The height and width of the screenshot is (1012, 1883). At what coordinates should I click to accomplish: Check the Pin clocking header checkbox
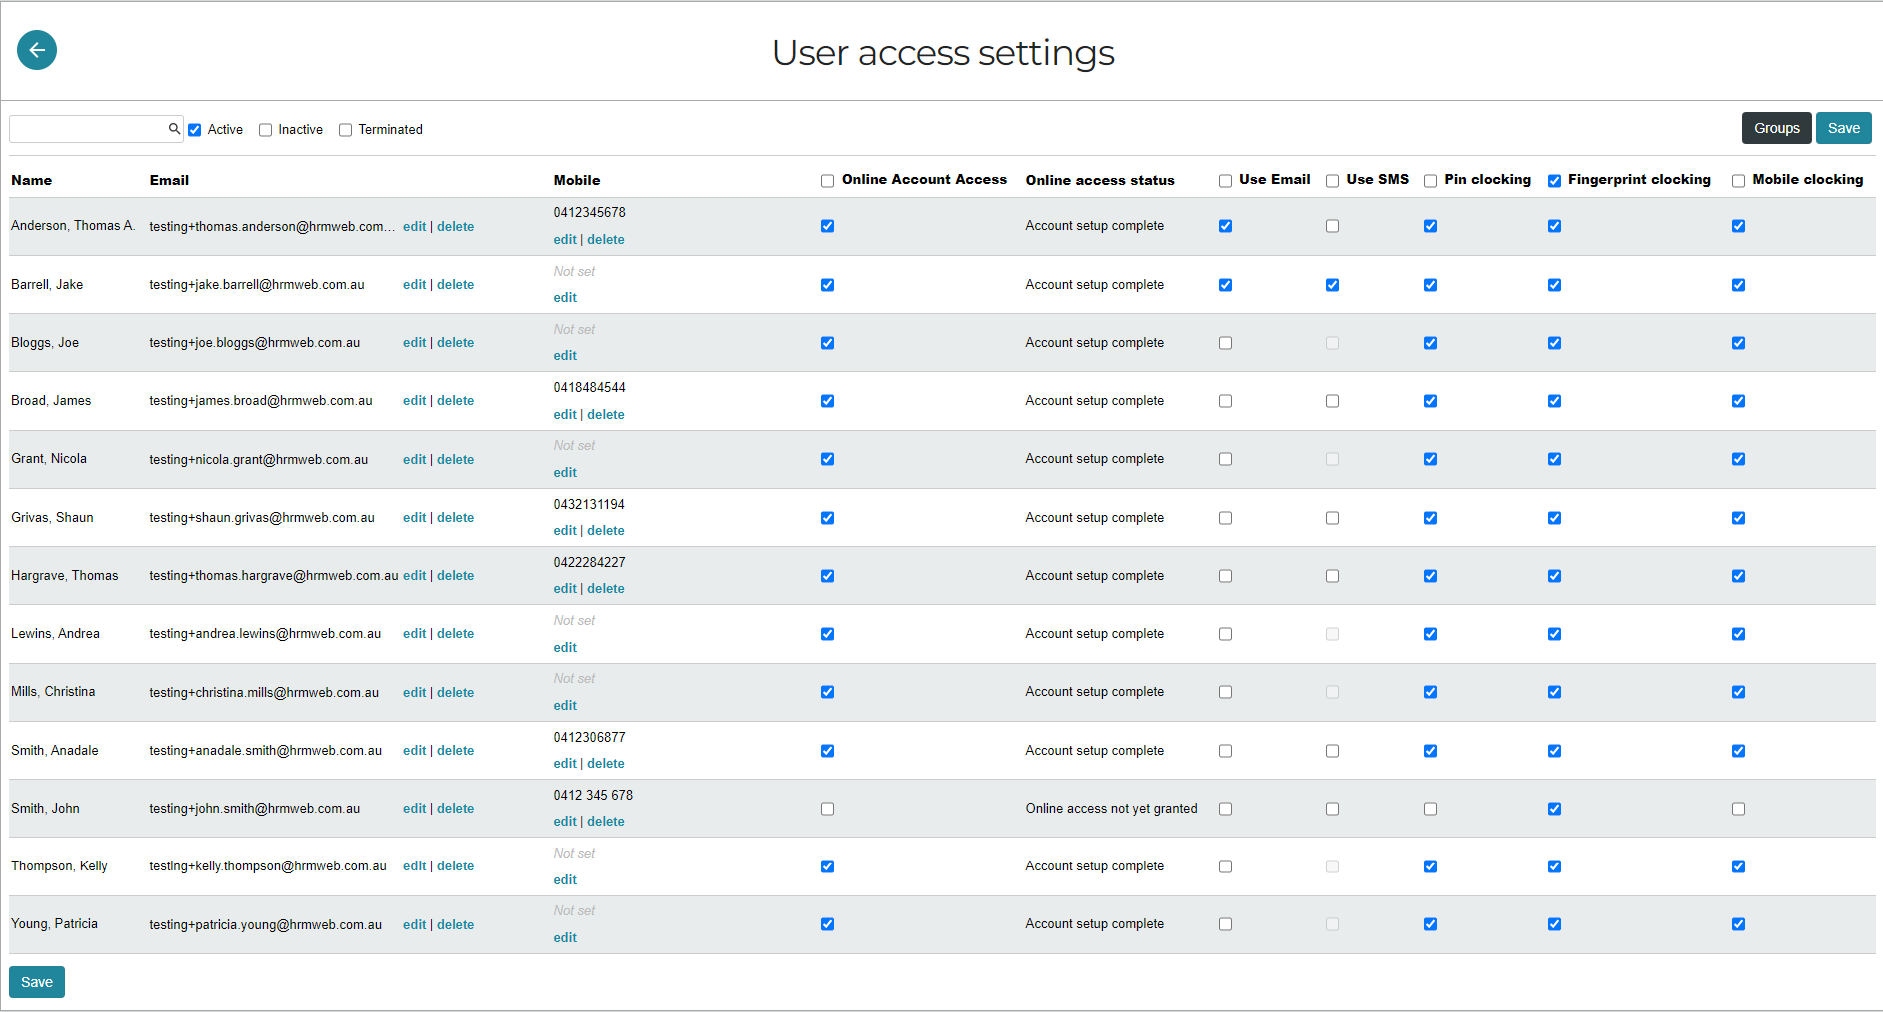(1430, 181)
